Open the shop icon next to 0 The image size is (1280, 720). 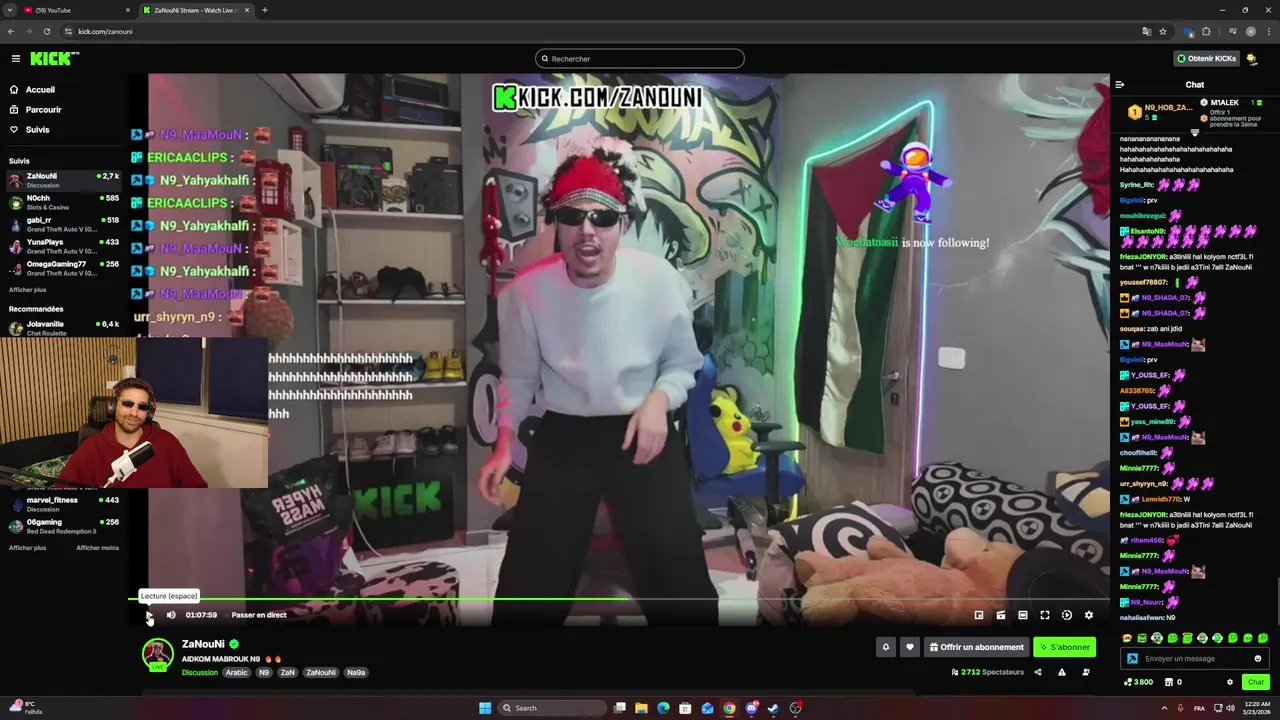click(x=1168, y=682)
